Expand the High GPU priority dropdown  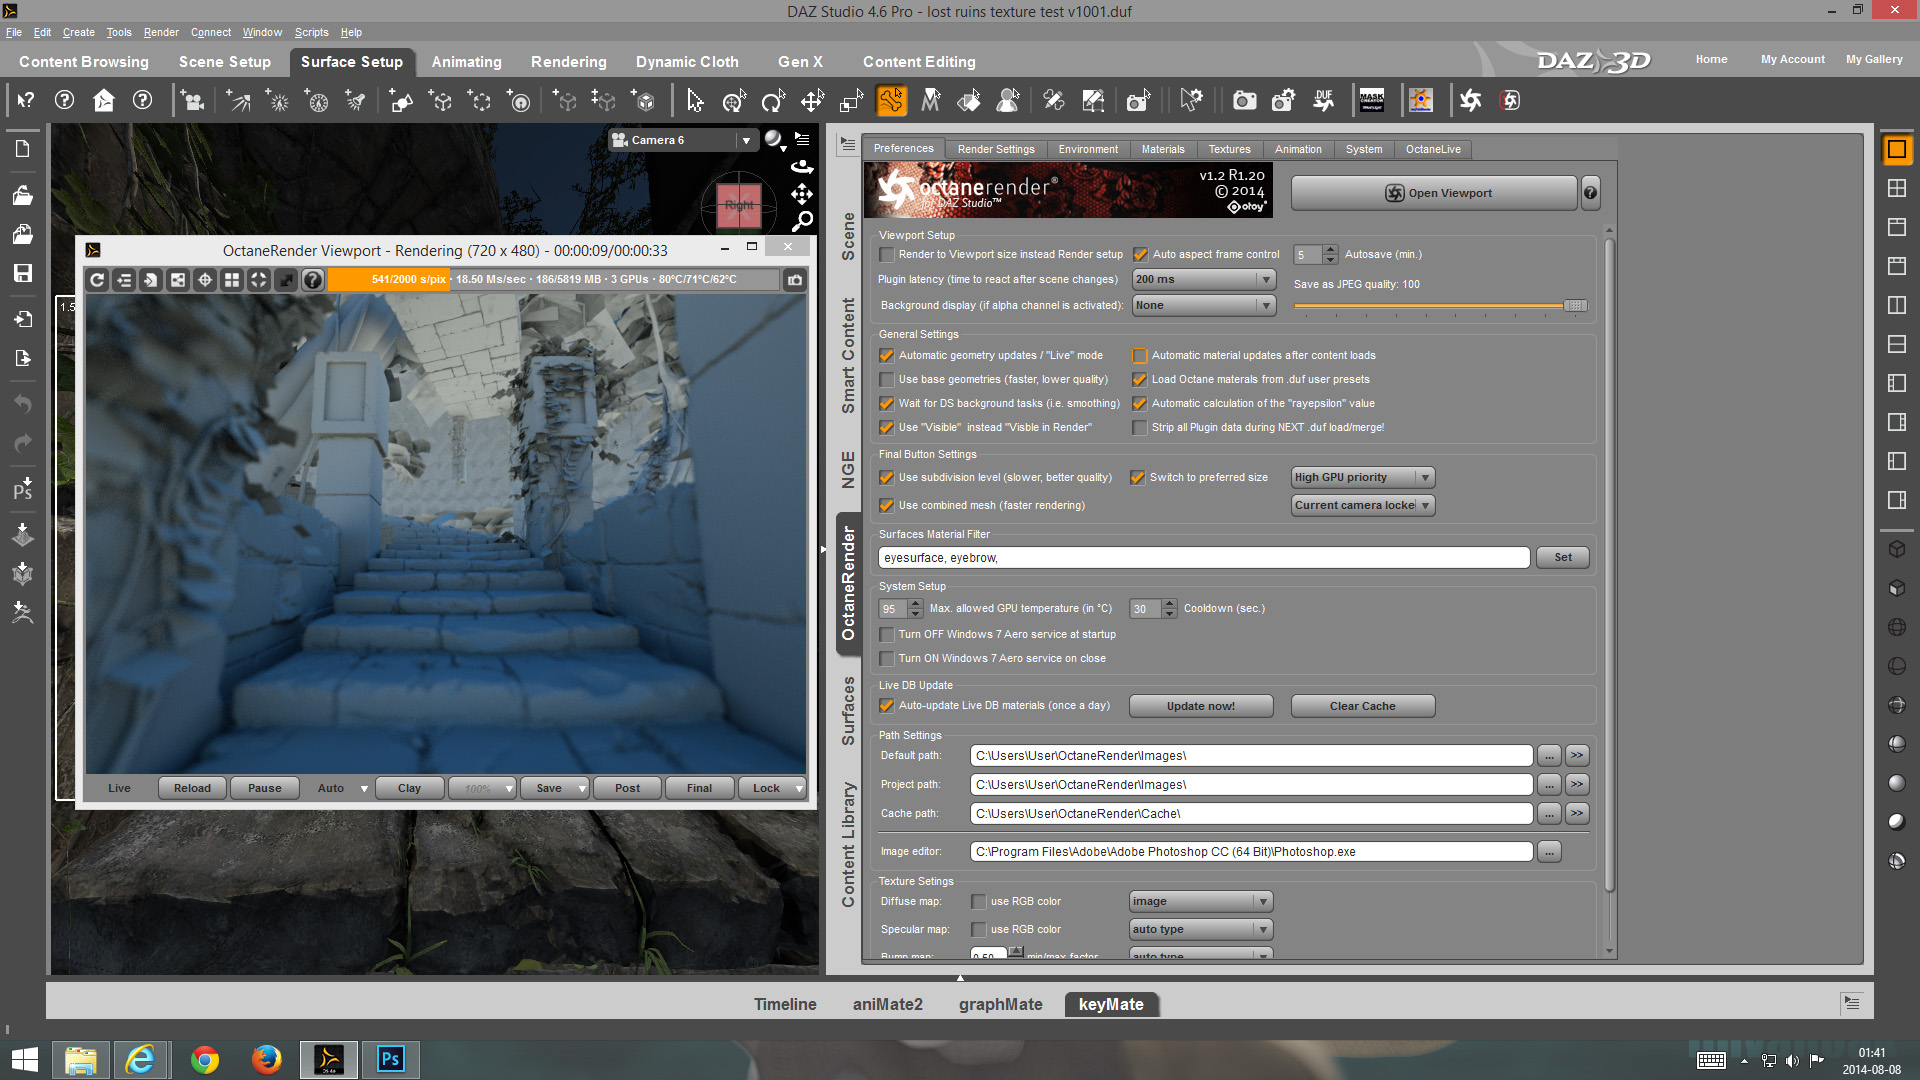tap(1362, 478)
